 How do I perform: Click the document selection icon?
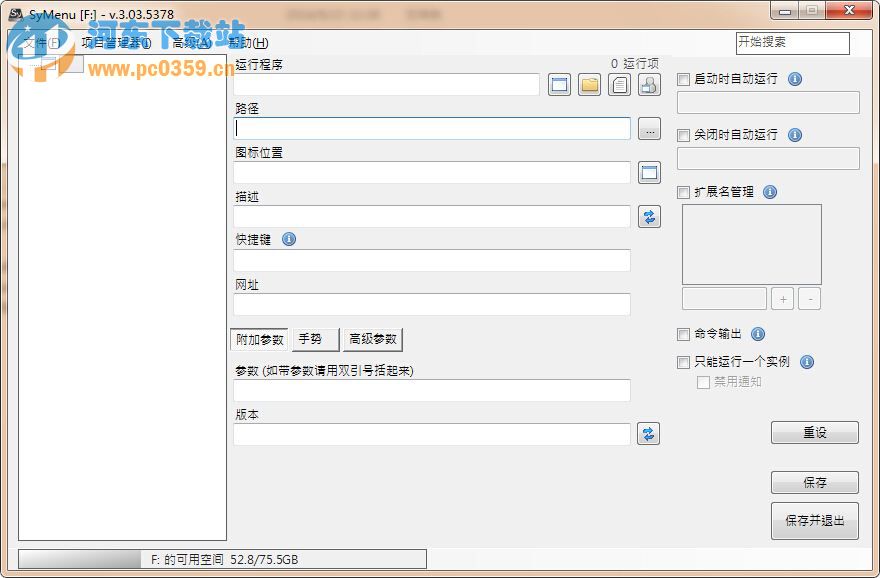point(619,84)
